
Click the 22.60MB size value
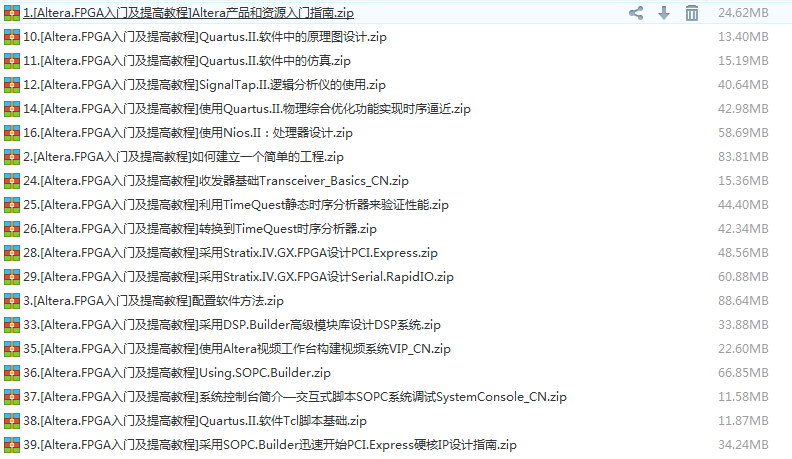[x=743, y=348]
